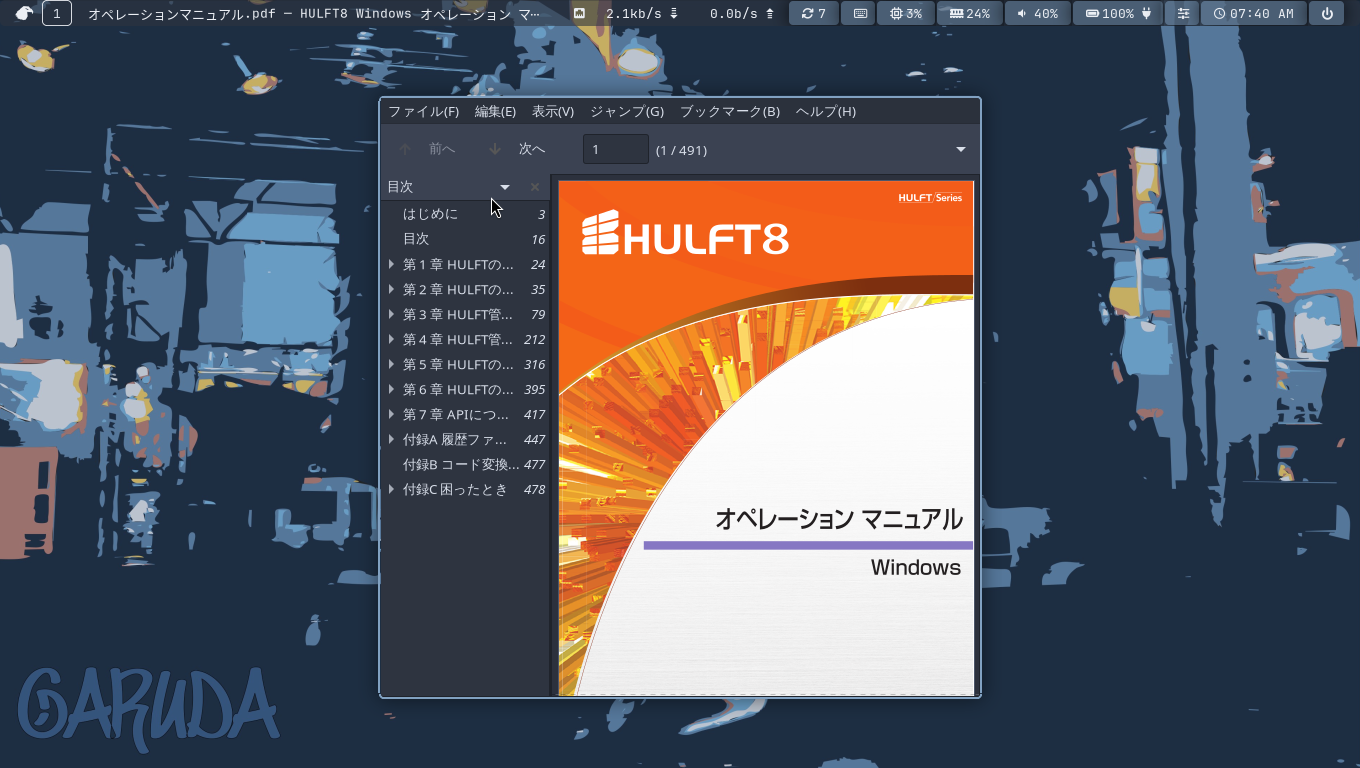Click the 2.1kb/s download speed indicator
Screen dimensions: 1360x768
(642, 13)
